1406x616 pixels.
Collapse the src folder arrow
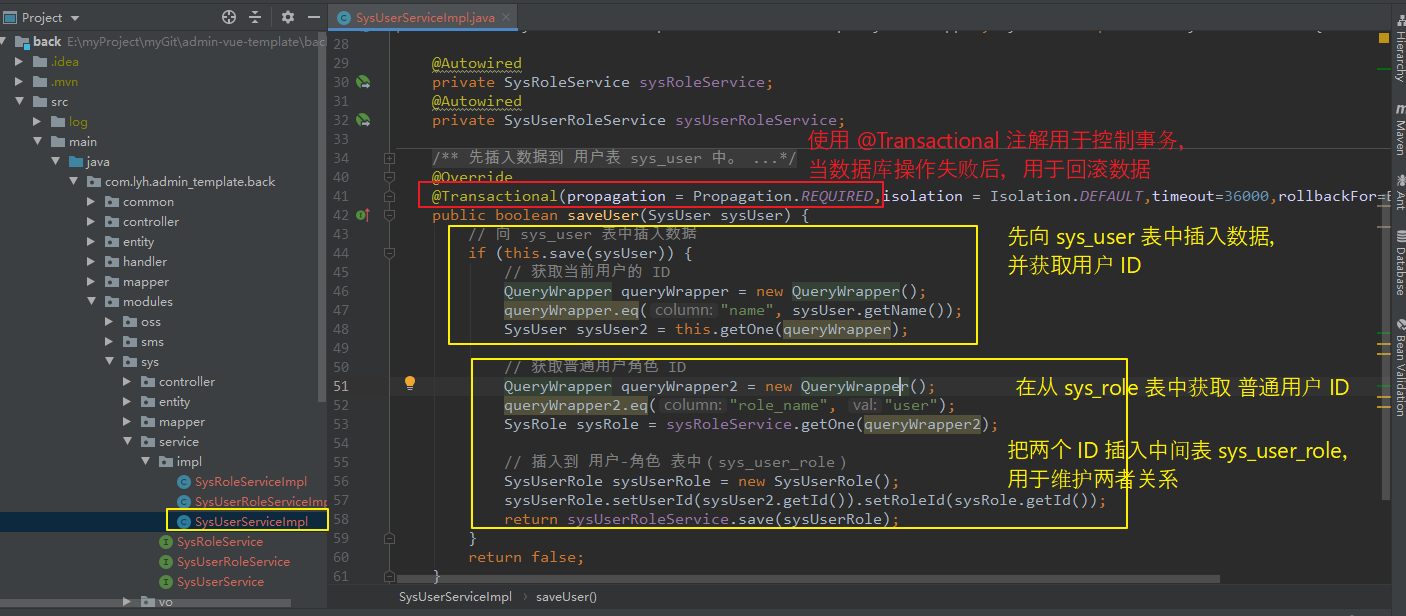(20, 102)
